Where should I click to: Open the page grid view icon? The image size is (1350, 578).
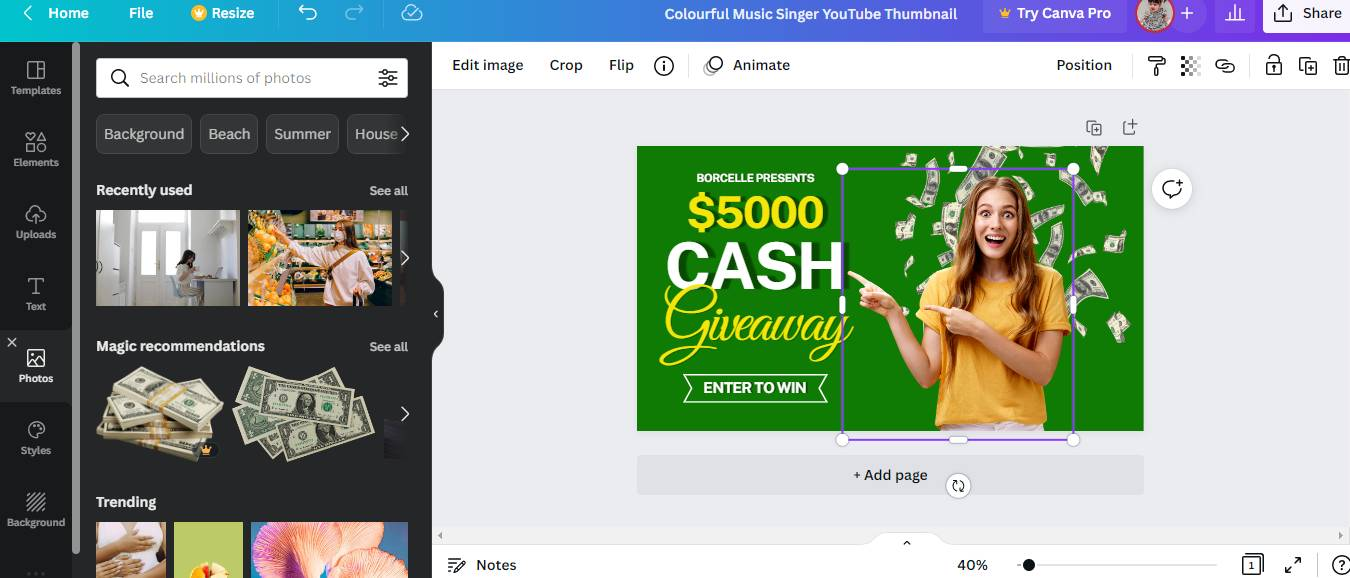point(1252,565)
